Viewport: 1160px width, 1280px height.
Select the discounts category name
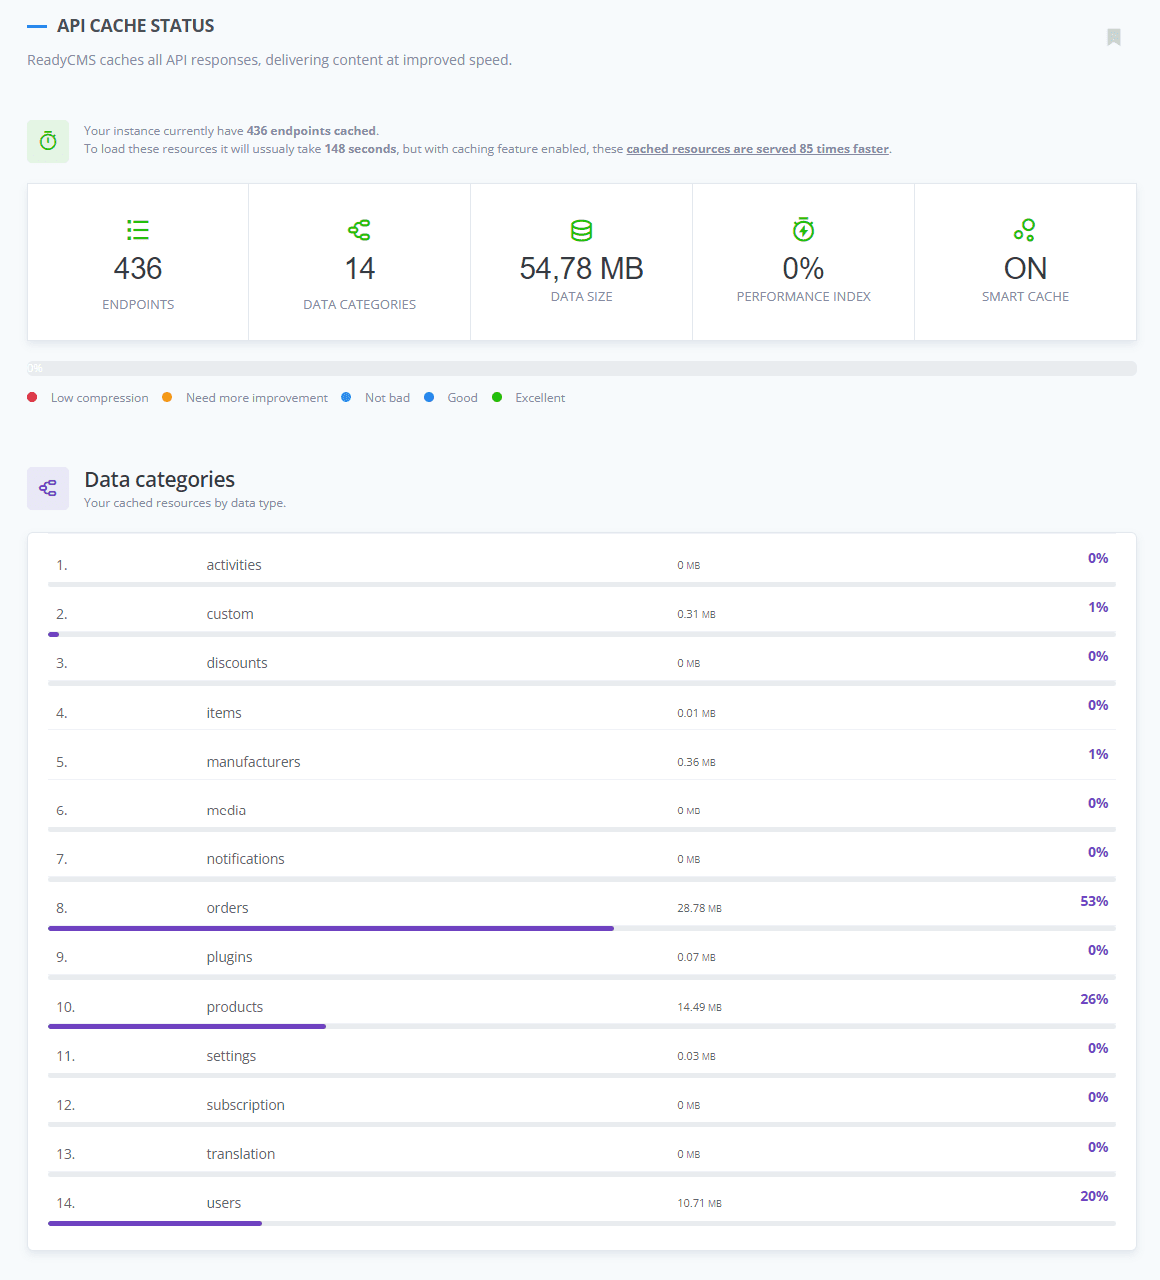pyautogui.click(x=237, y=663)
